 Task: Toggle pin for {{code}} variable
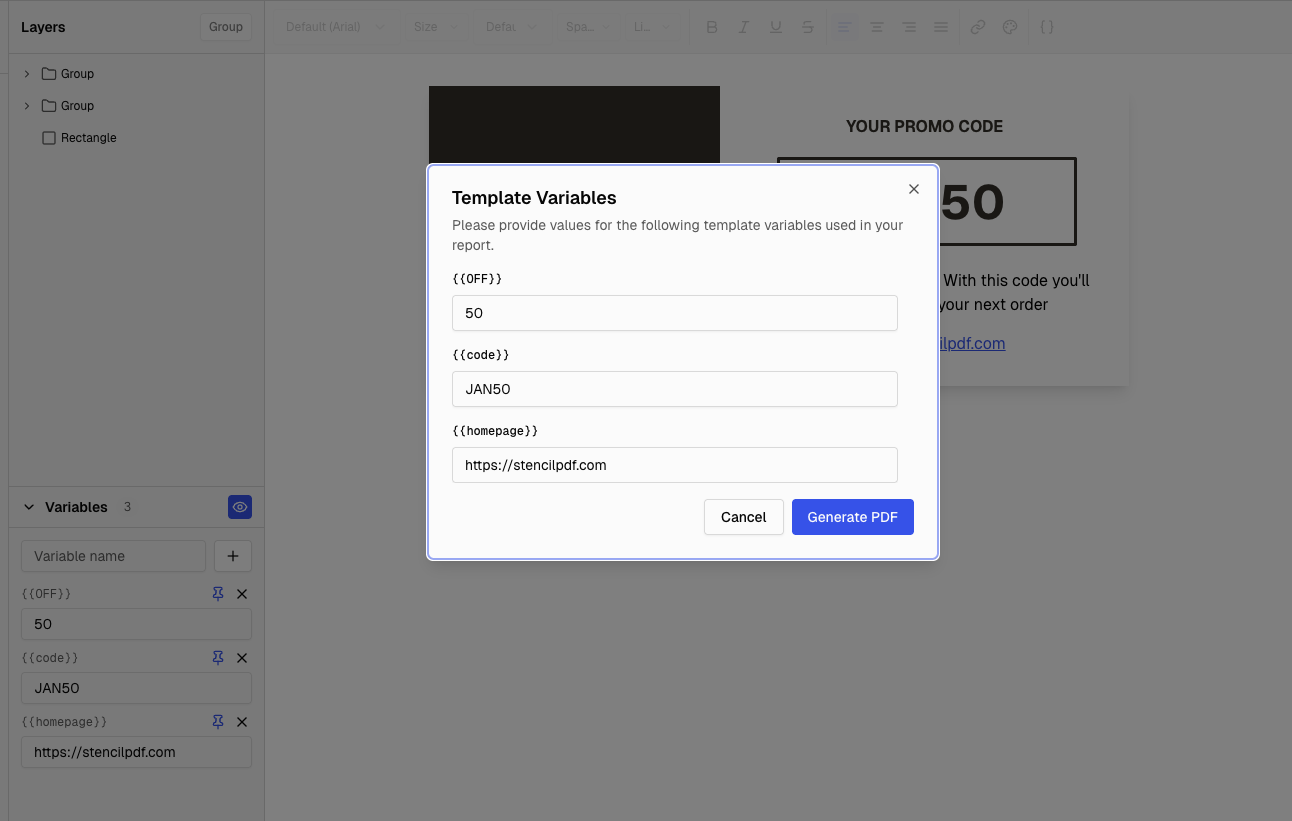(x=218, y=658)
